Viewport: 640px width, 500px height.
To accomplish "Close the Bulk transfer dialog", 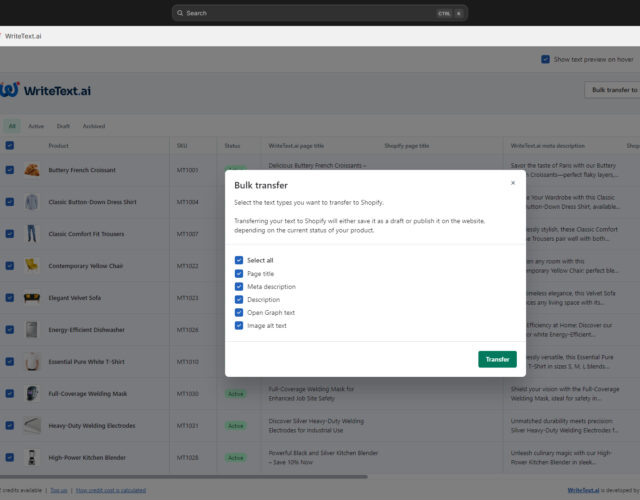I will [513, 183].
